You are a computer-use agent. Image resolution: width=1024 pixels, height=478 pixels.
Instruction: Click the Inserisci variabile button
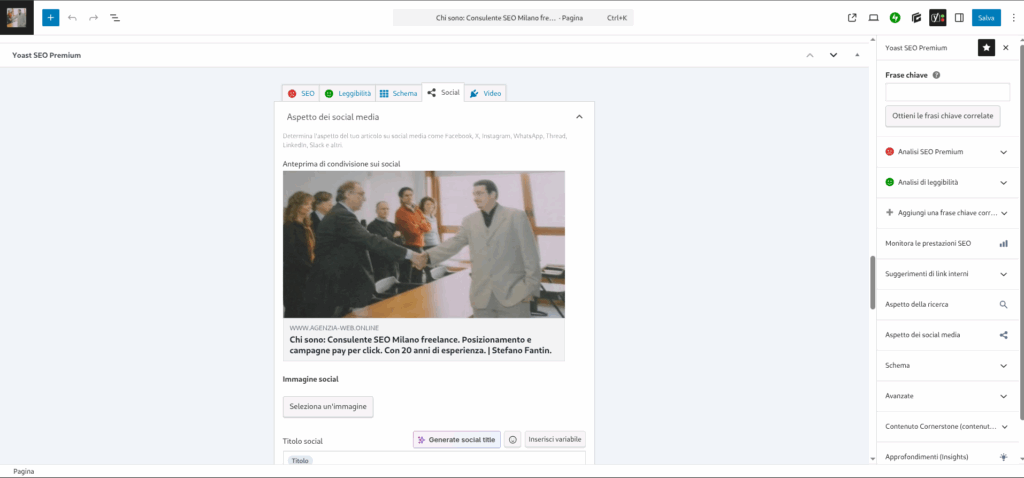[555, 439]
